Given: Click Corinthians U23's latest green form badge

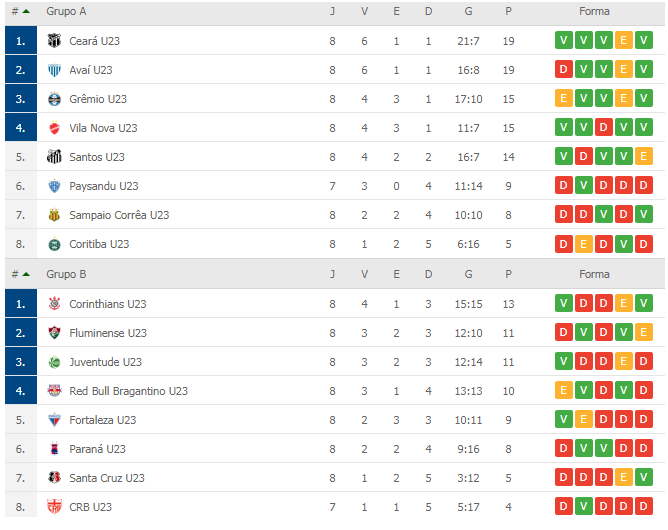Looking at the screenshot, I should (x=564, y=304).
